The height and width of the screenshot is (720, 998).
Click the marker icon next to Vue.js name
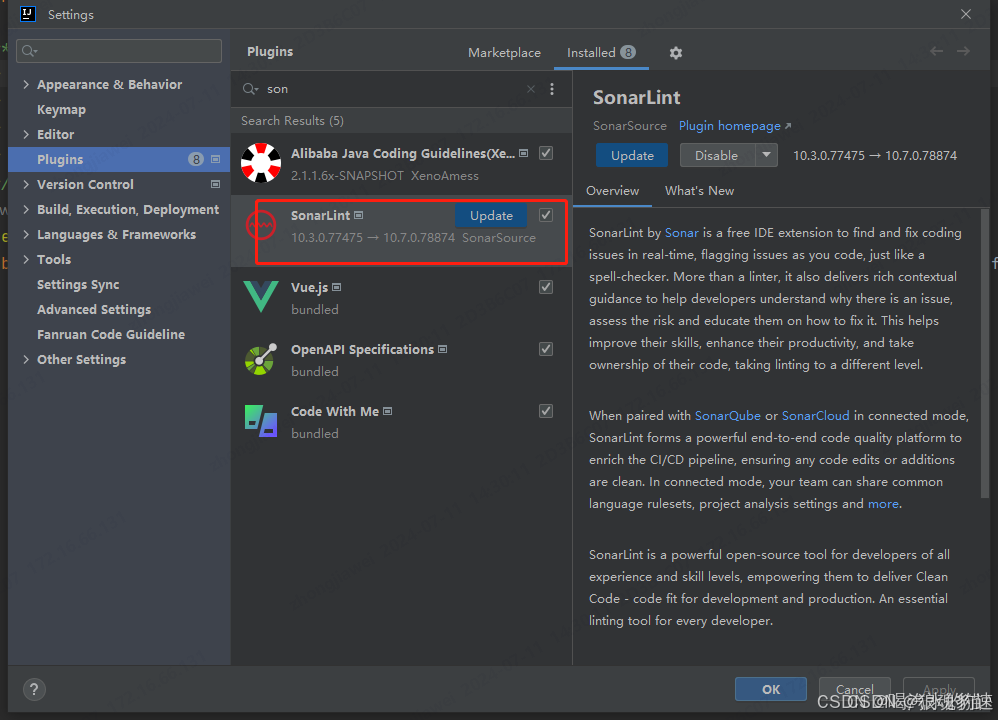337,288
